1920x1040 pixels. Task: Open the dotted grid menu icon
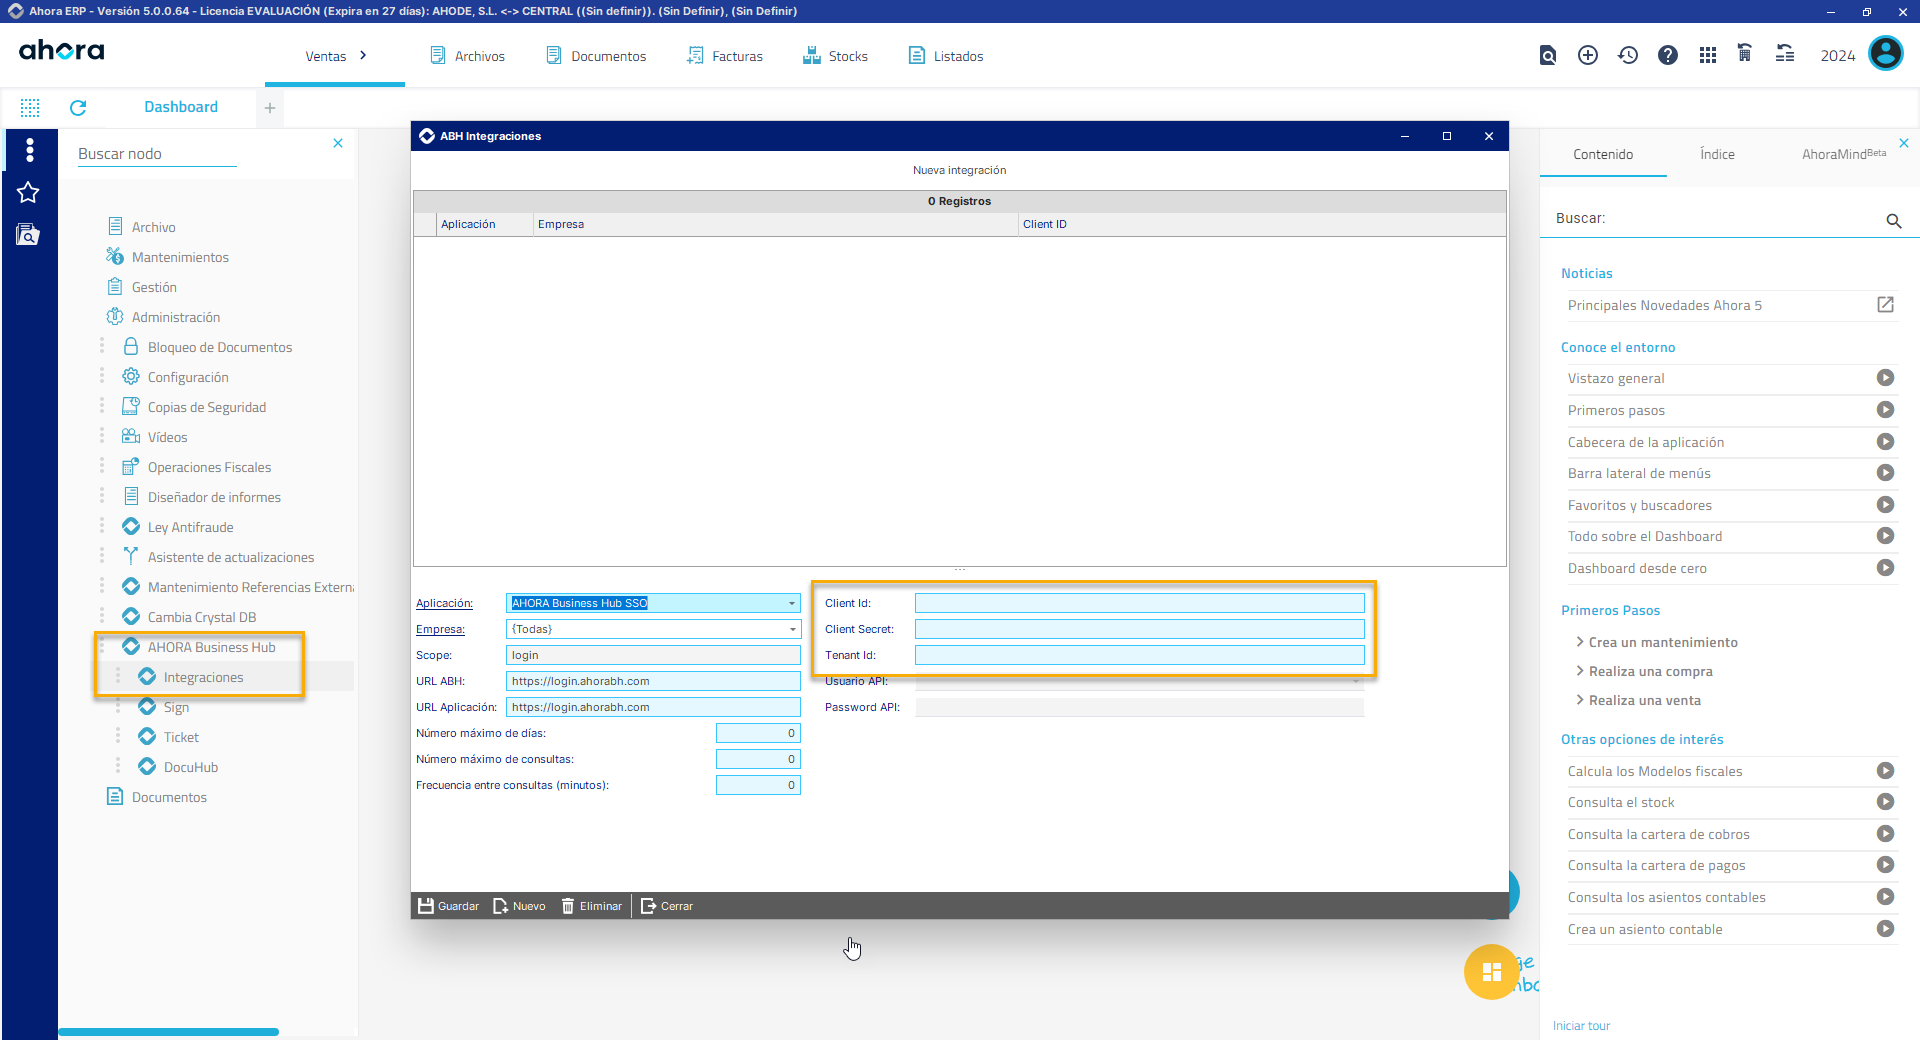coord(30,107)
